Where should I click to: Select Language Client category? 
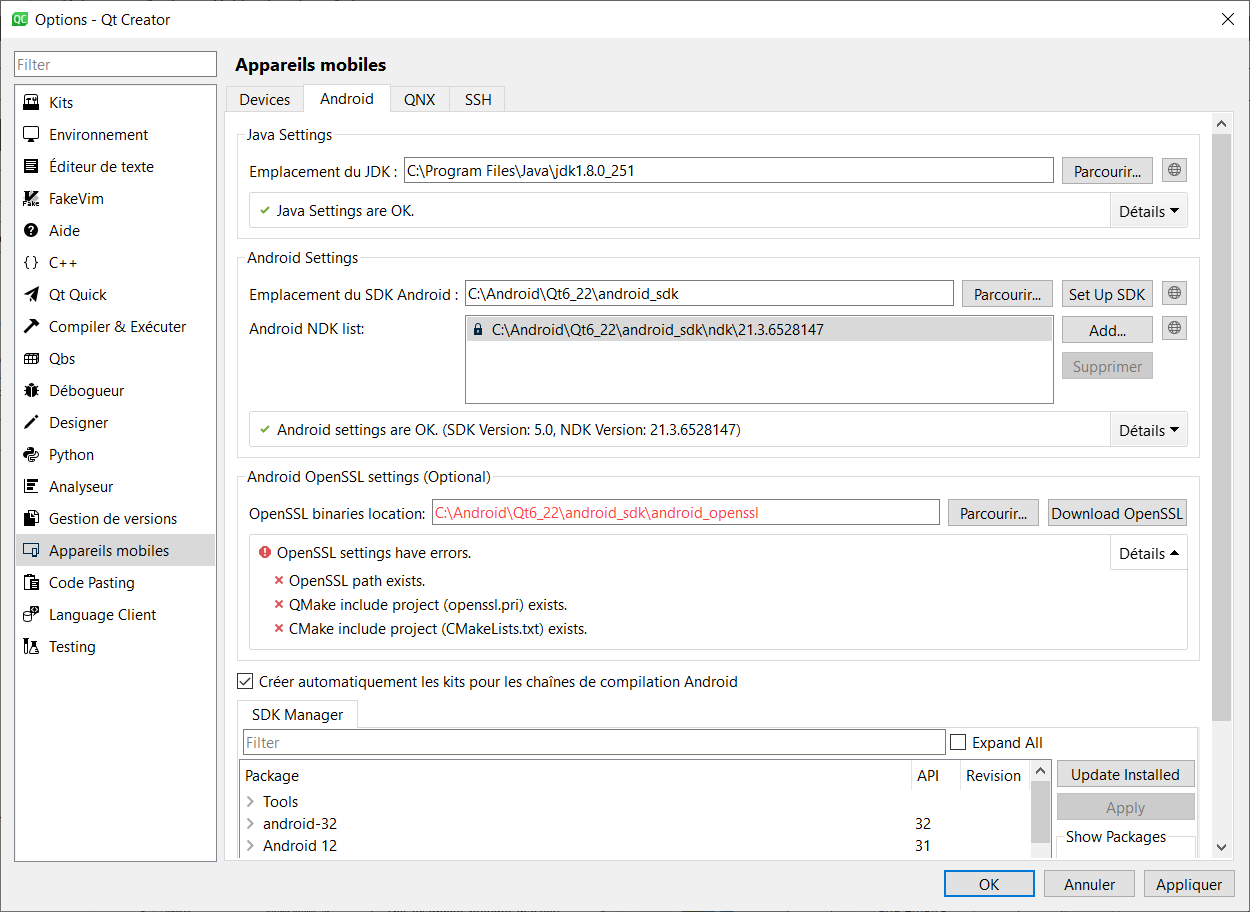click(x=115, y=615)
